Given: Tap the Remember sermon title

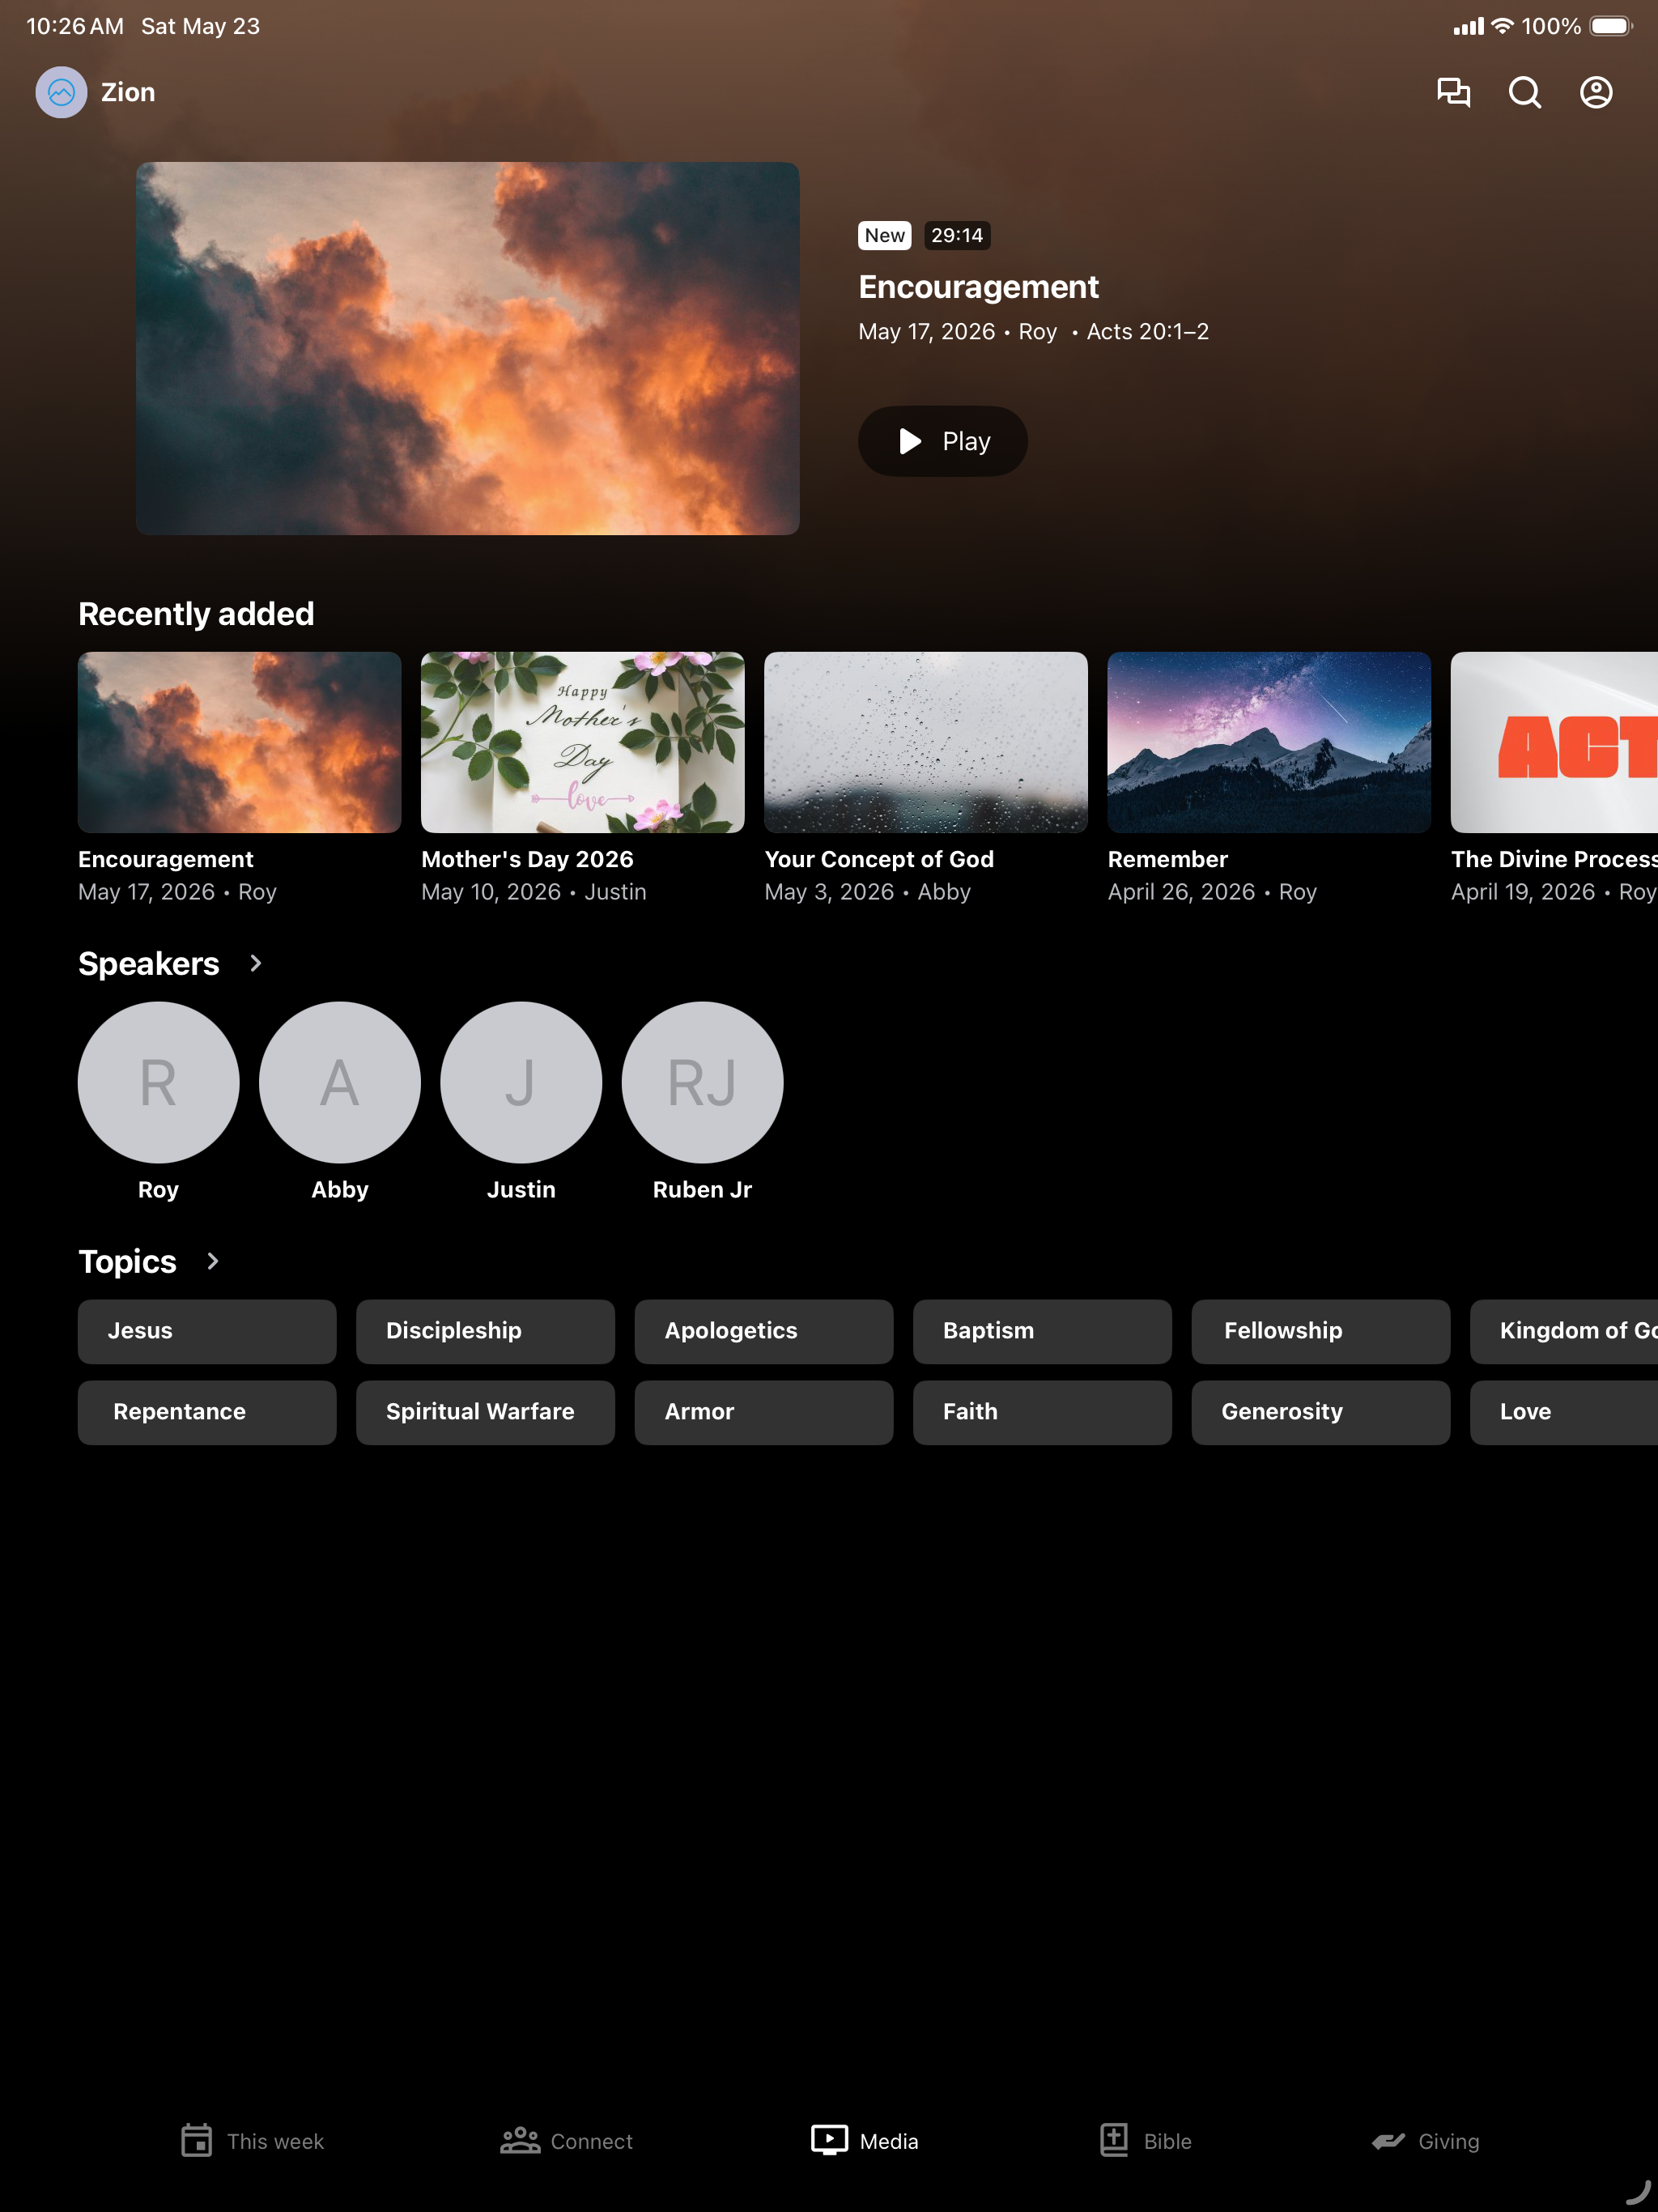Looking at the screenshot, I should coord(1167,859).
